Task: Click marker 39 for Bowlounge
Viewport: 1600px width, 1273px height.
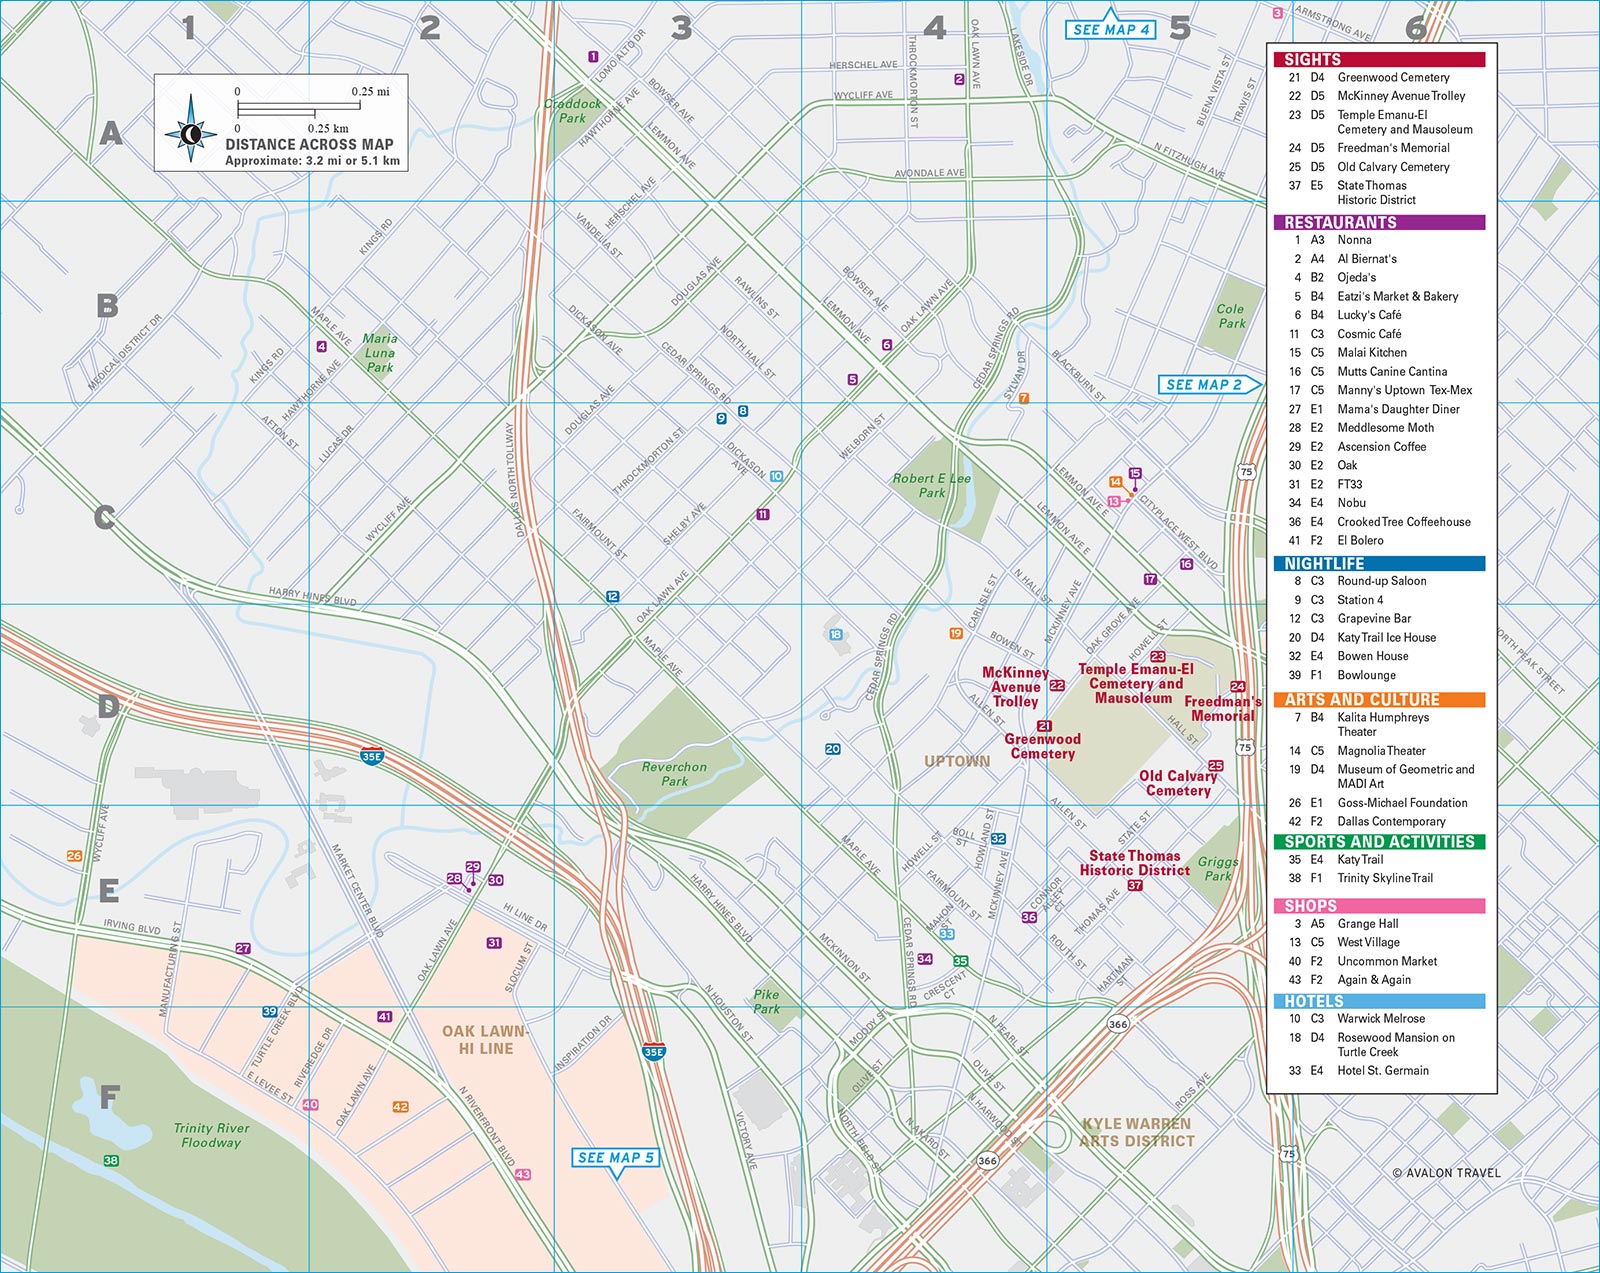Action: click(270, 1012)
